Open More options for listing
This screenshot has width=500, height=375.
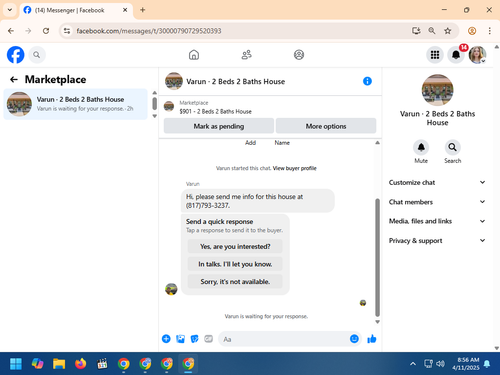tap(326, 126)
